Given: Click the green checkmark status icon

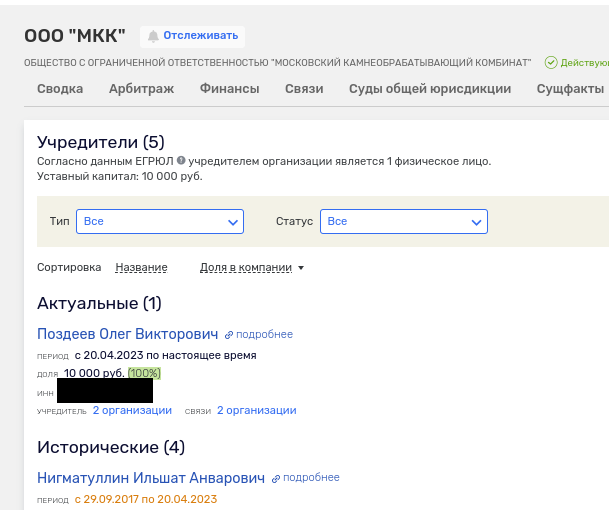Looking at the screenshot, I should point(551,63).
